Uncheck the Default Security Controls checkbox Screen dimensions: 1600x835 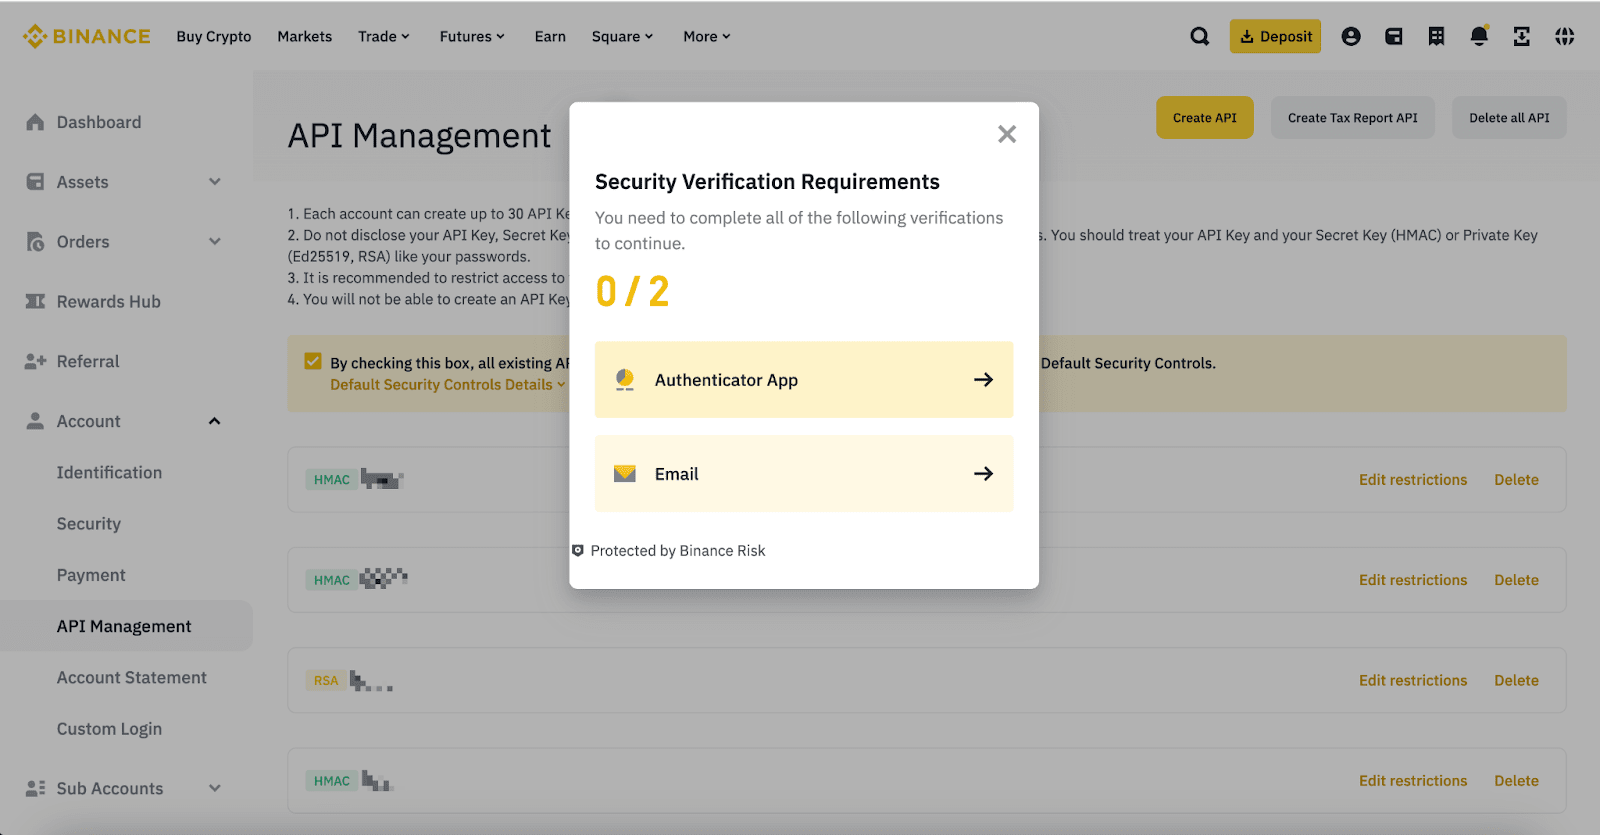[313, 362]
